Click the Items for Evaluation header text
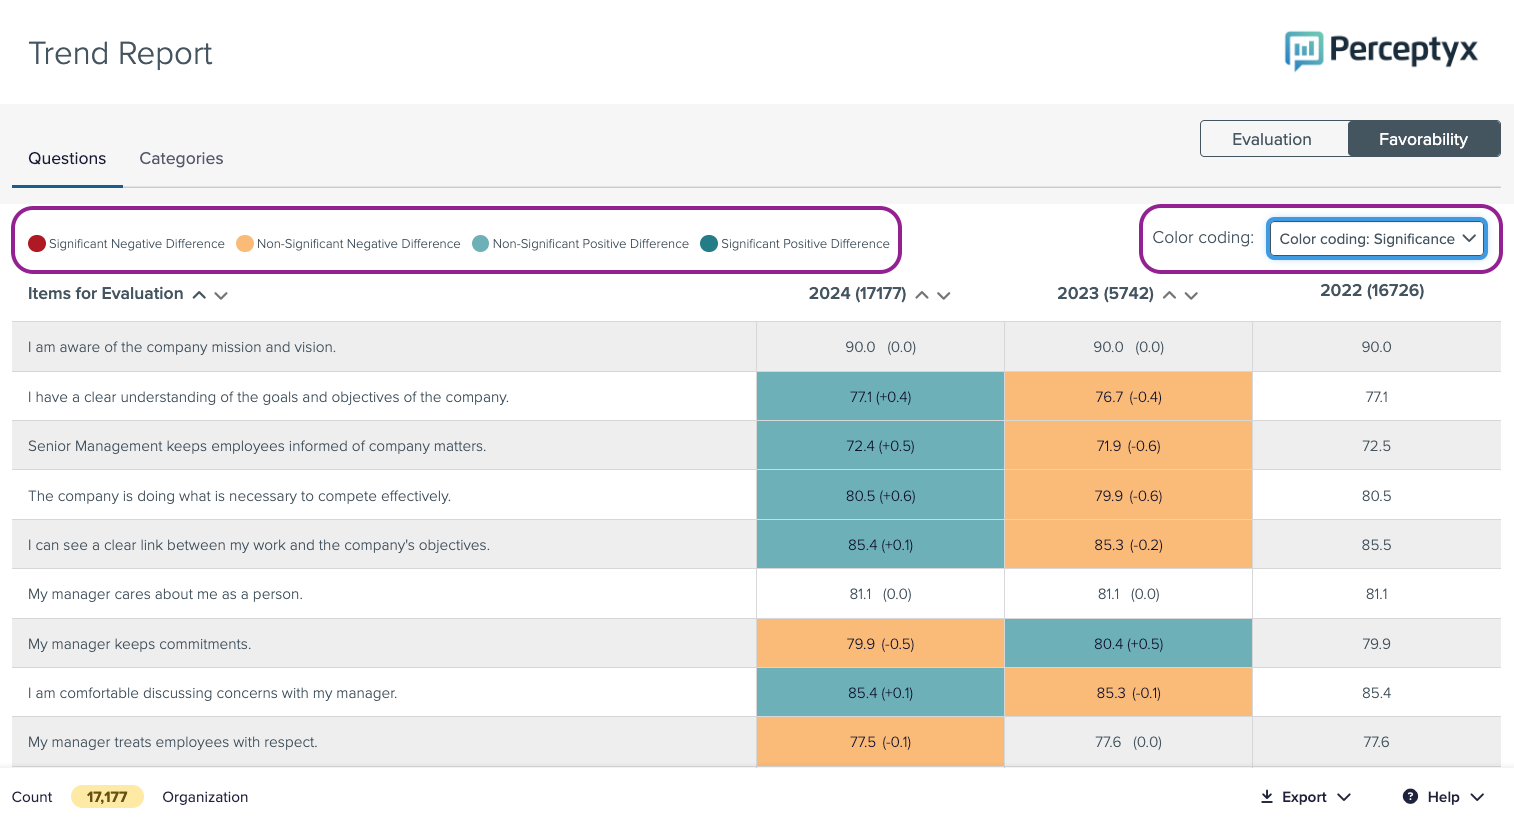The height and width of the screenshot is (819, 1514). 106,294
